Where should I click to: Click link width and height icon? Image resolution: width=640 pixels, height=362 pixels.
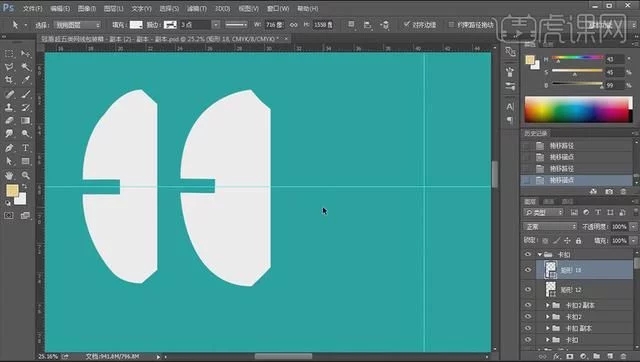tap(293, 25)
